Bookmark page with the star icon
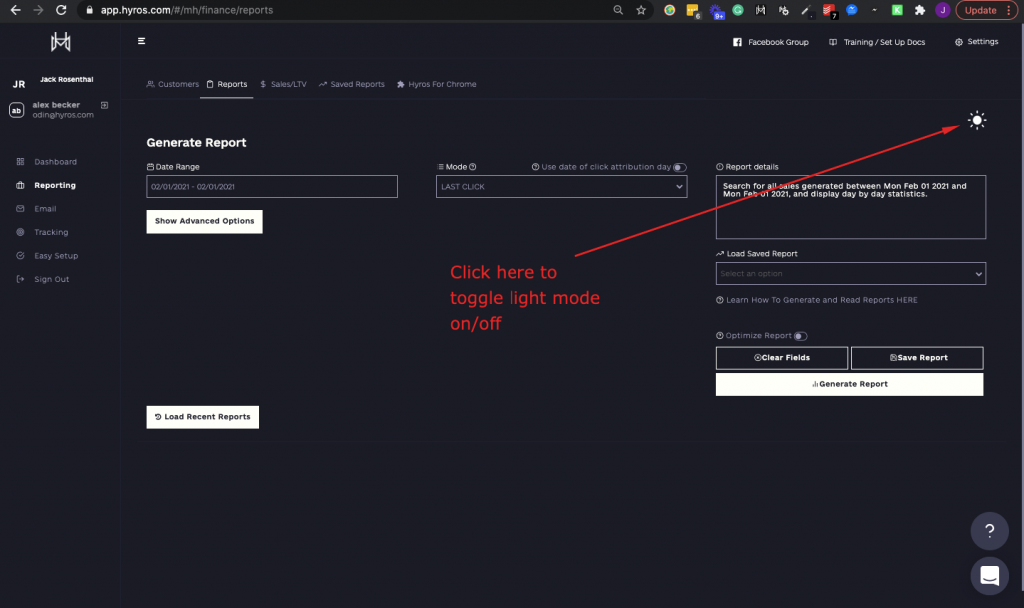The width and height of the screenshot is (1024, 608). (x=641, y=10)
